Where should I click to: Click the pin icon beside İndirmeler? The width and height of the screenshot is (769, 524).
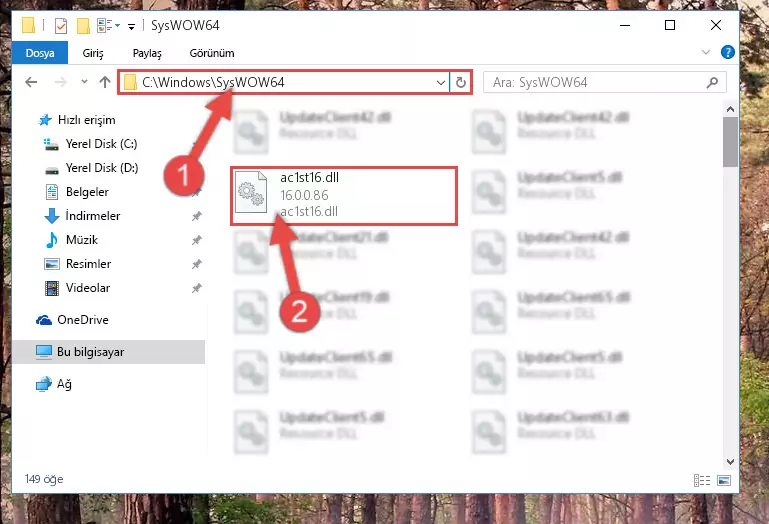[x=197, y=216]
